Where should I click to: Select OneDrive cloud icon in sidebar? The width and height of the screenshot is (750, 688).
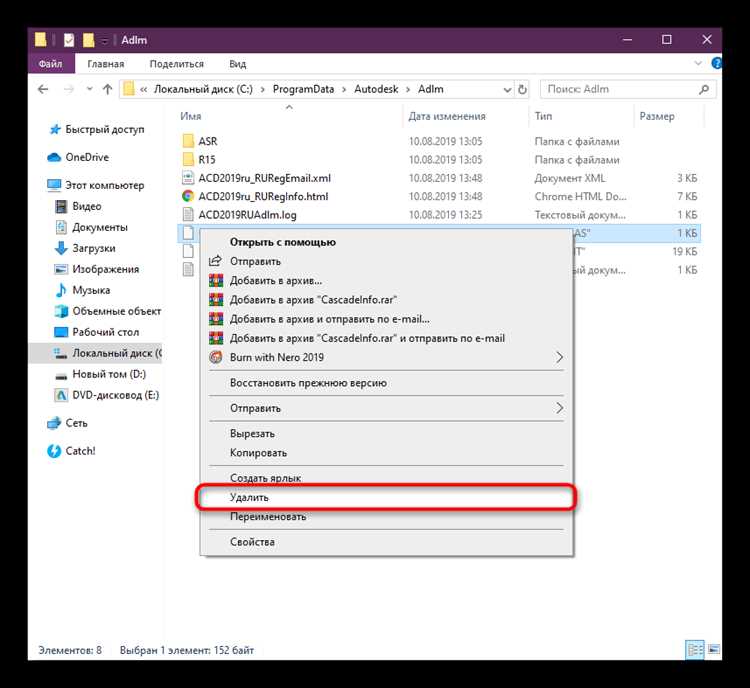(x=54, y=157)
